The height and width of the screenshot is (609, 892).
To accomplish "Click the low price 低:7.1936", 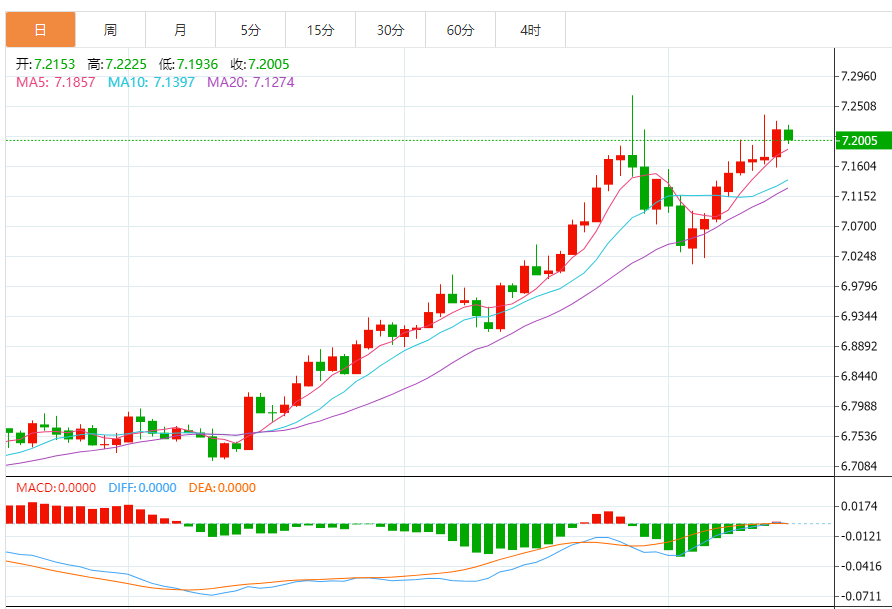I will (188, 64).
